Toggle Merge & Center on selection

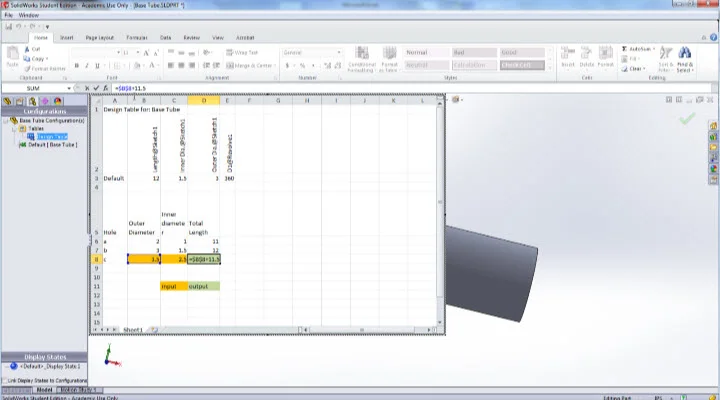tap(251, 66)
